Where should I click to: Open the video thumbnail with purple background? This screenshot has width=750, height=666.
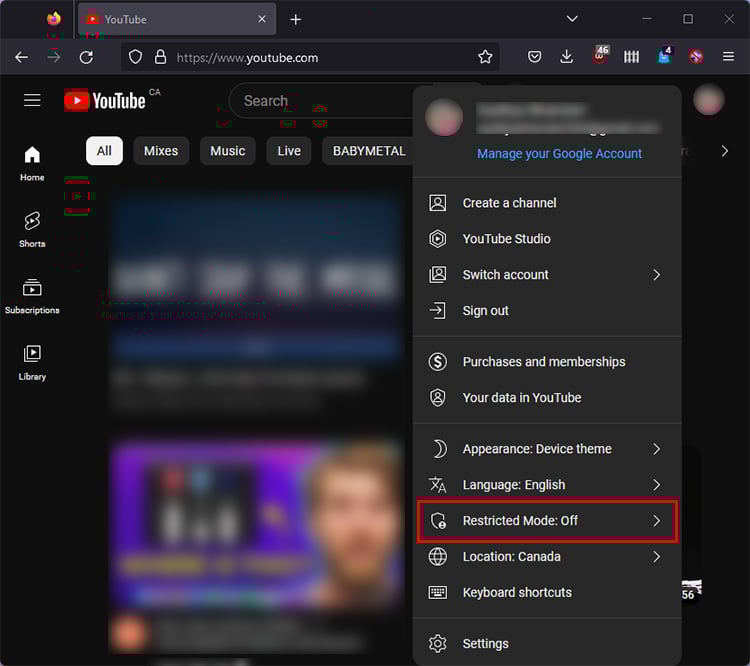tap(256, 524)
